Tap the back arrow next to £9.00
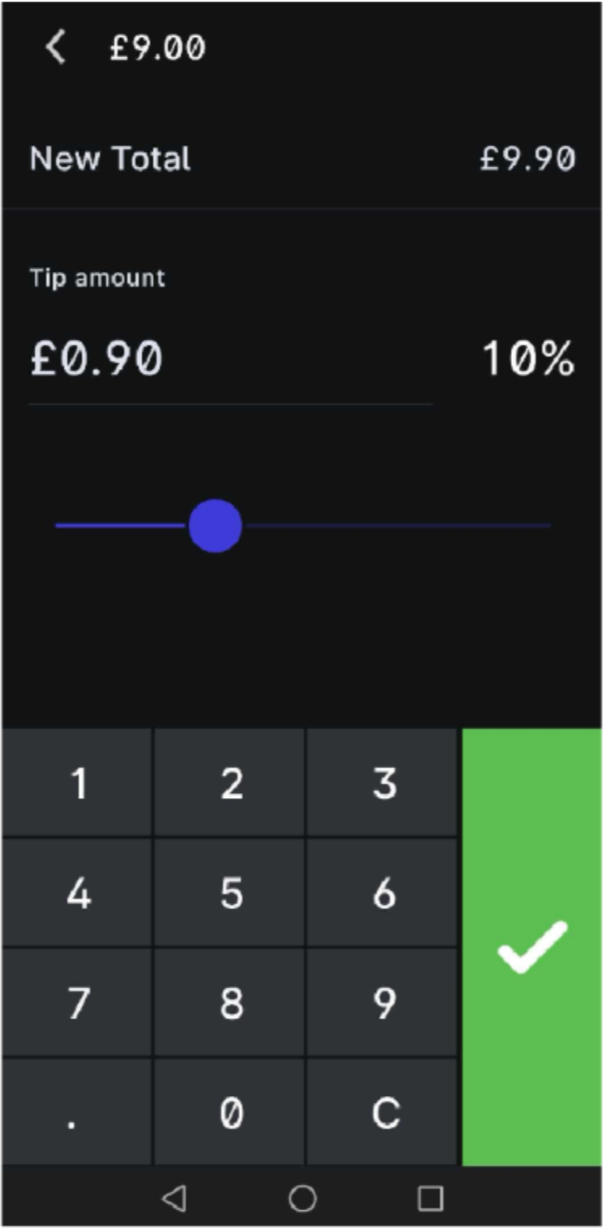This screenshot has width=608, height=1232. 56,48
